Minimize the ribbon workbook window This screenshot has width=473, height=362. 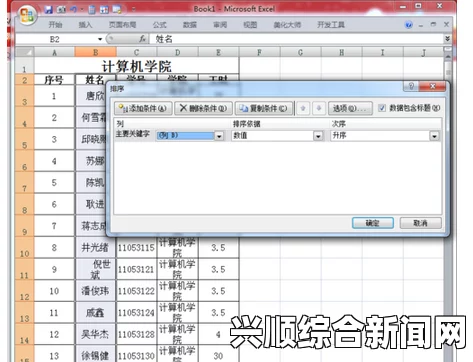[421, 25]
